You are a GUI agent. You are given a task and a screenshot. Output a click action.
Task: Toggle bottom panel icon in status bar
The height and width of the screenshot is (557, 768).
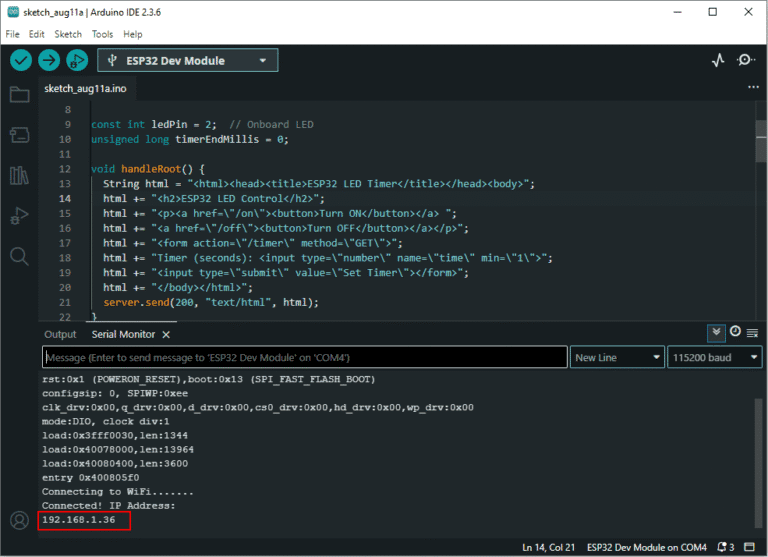coord(749,547)
